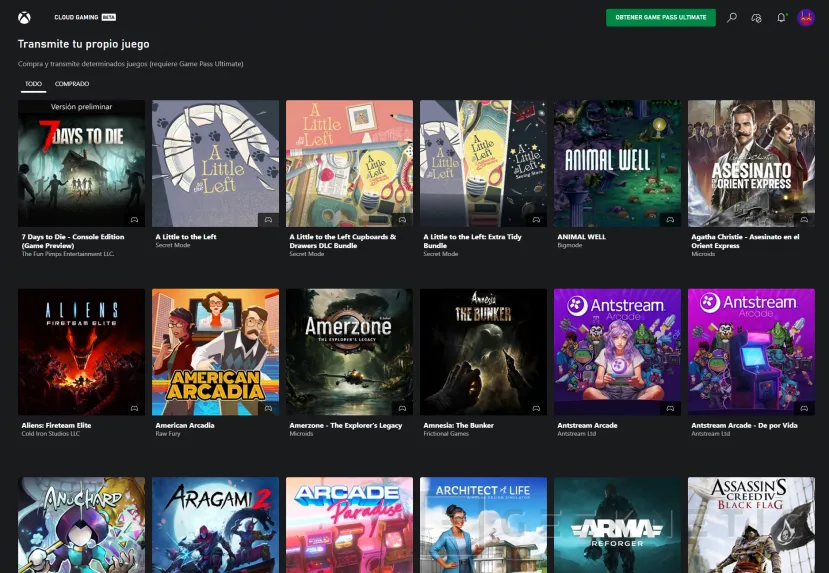Click the controller icon on 7 Days to Die tile
Viewport: 829px width, 573px height.
coord(134,219)
